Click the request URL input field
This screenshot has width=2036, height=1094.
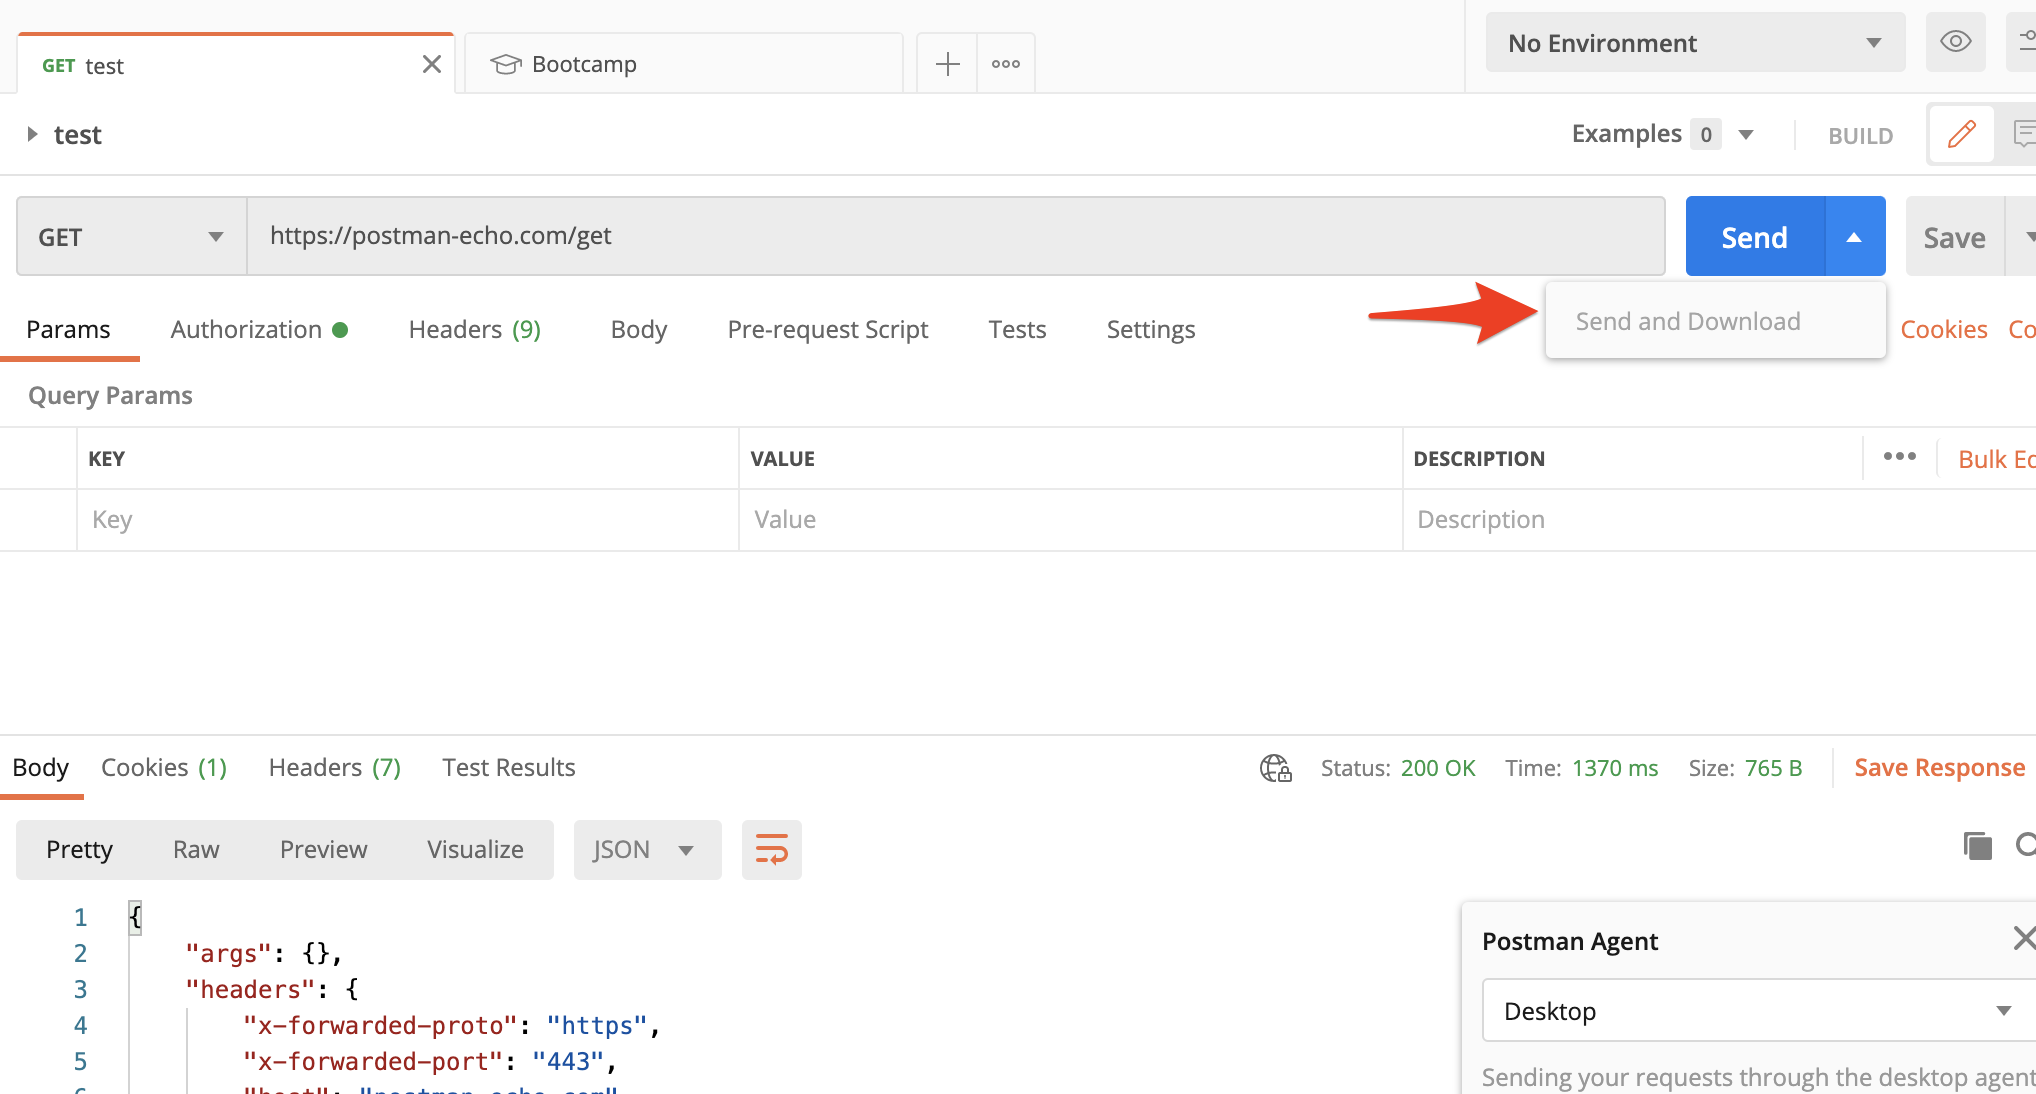click(x=900, y=236)
